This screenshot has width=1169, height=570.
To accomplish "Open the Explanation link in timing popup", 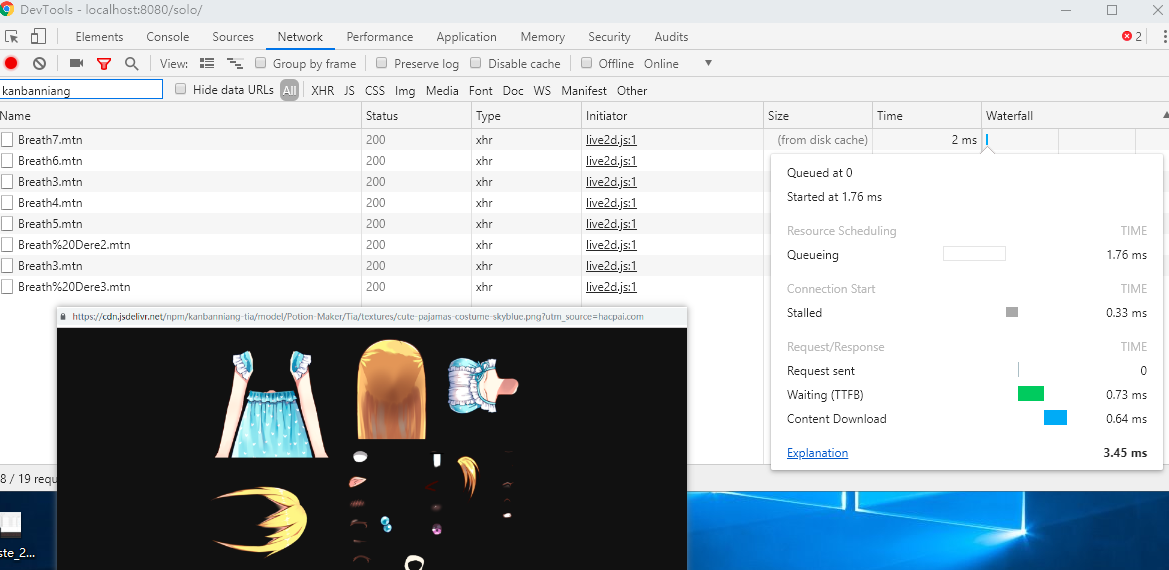I will tap(817, 453).
